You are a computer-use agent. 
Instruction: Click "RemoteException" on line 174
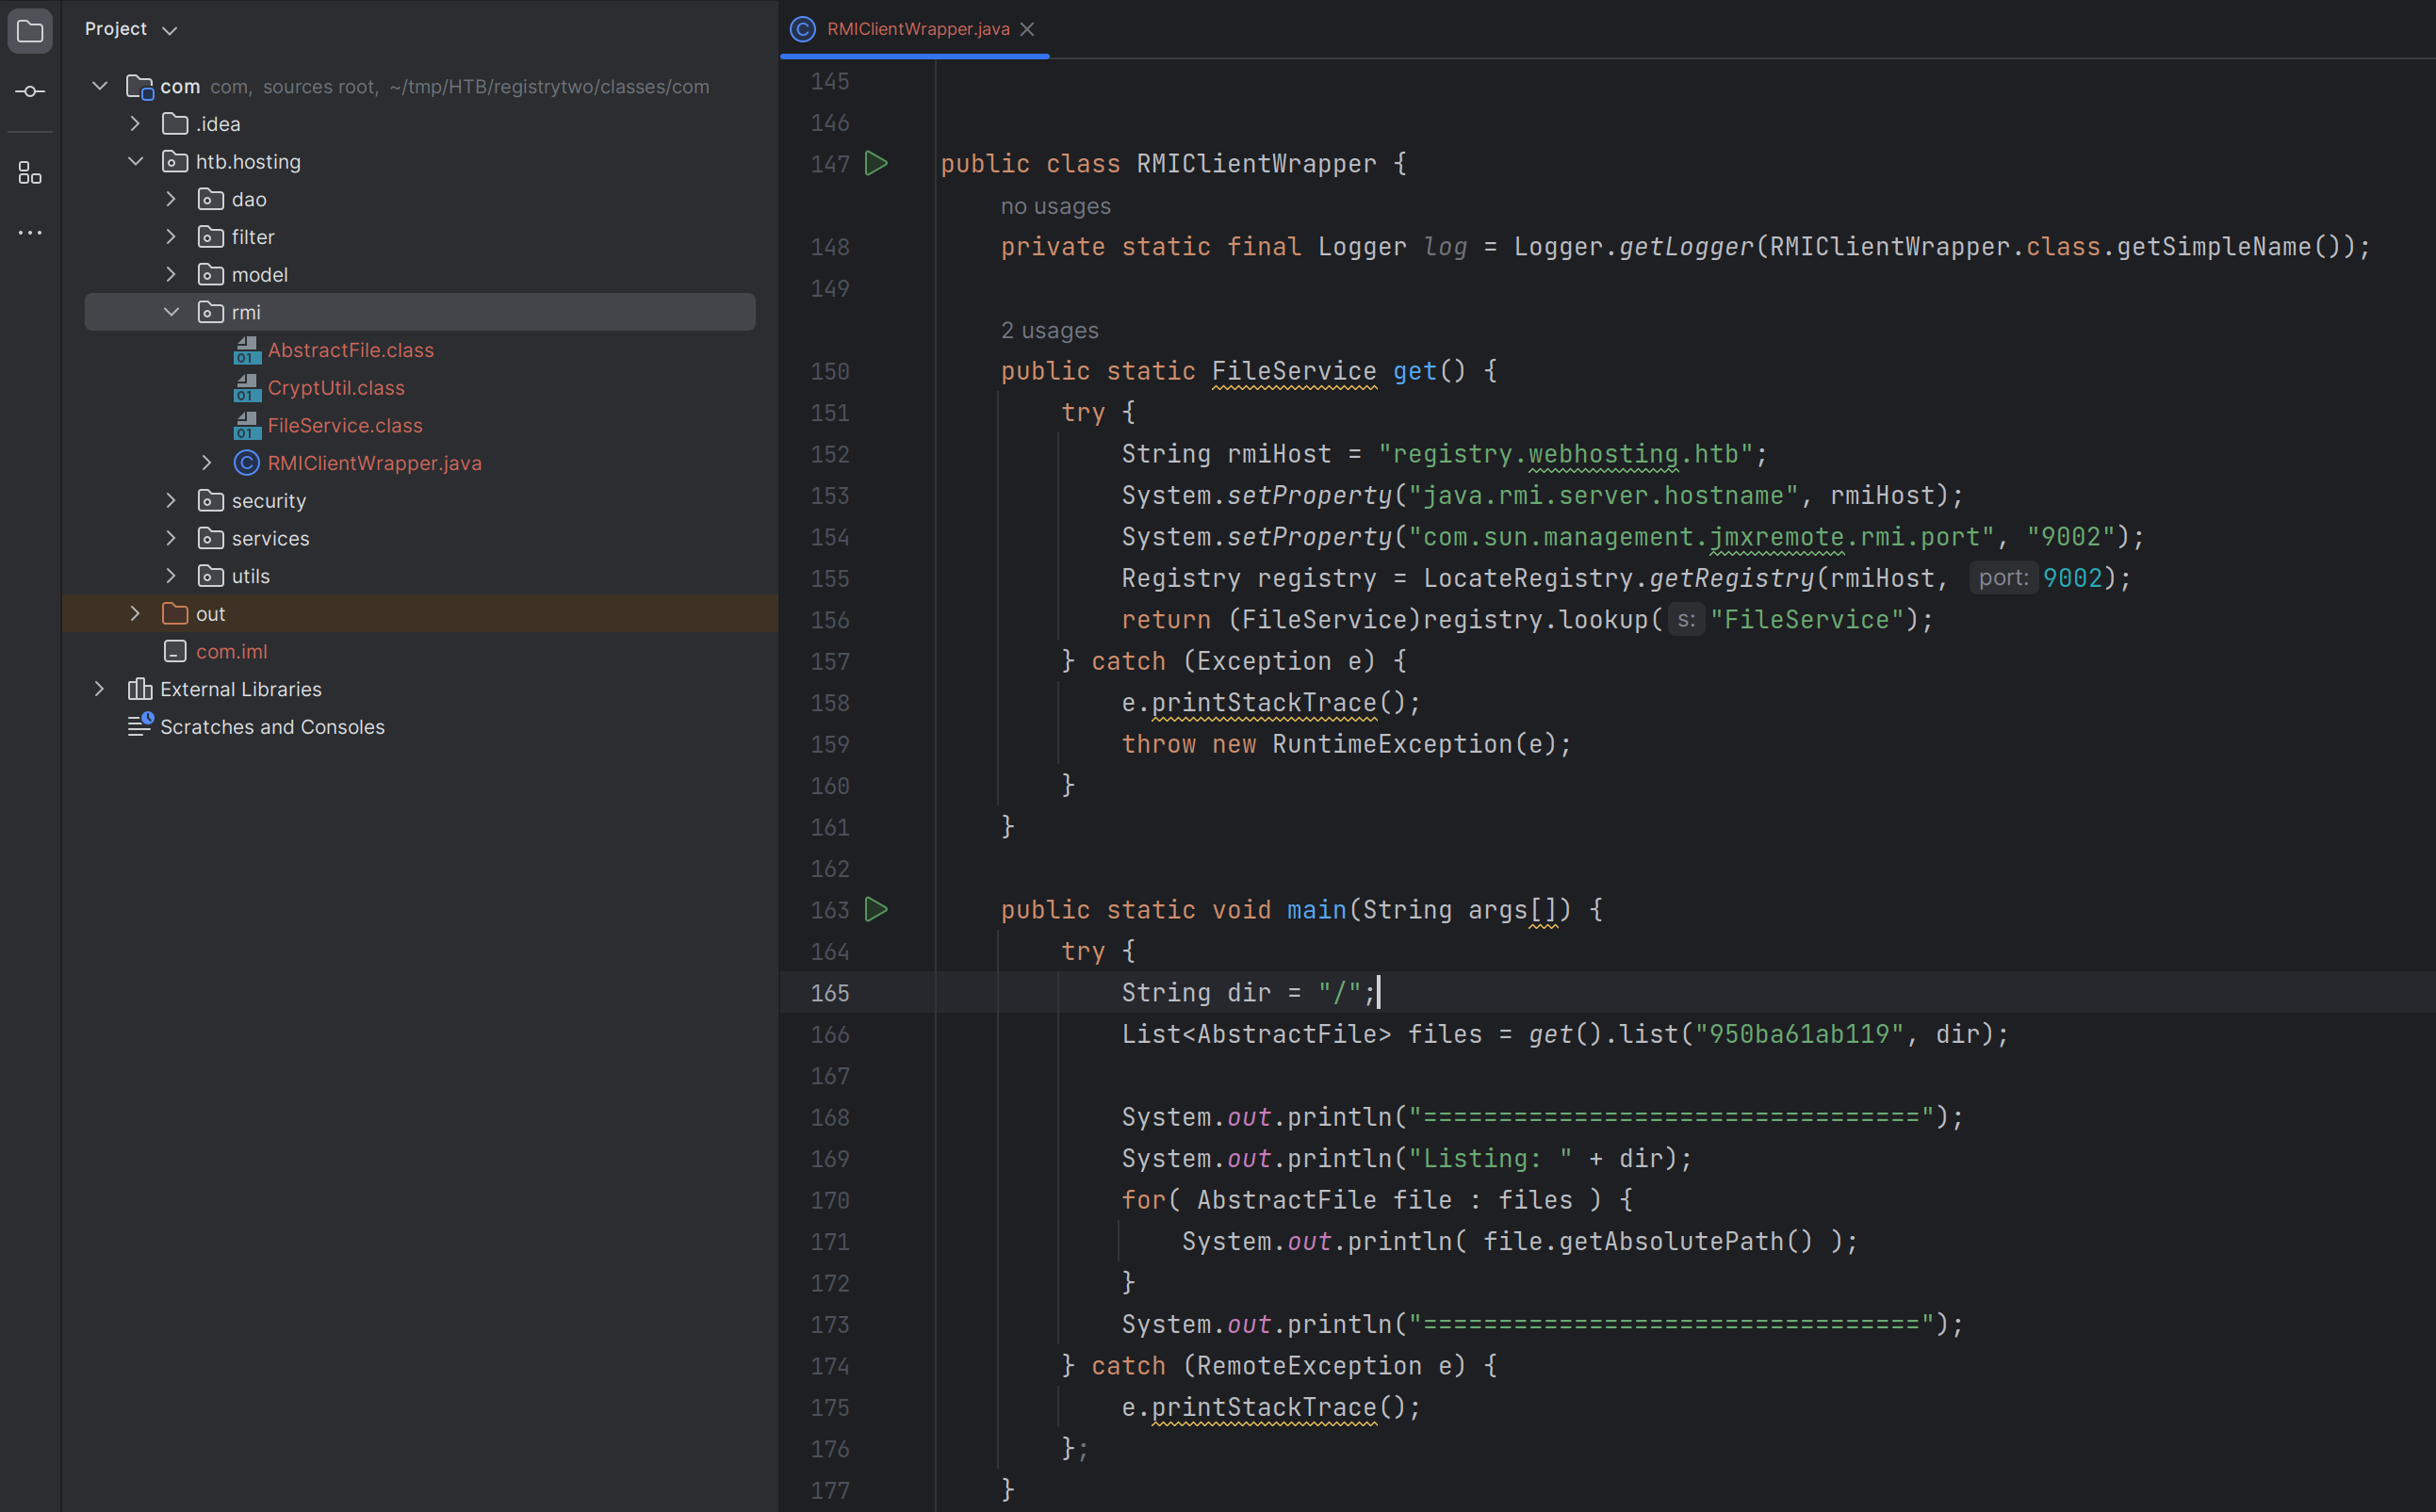[x=1309, y=1366]
